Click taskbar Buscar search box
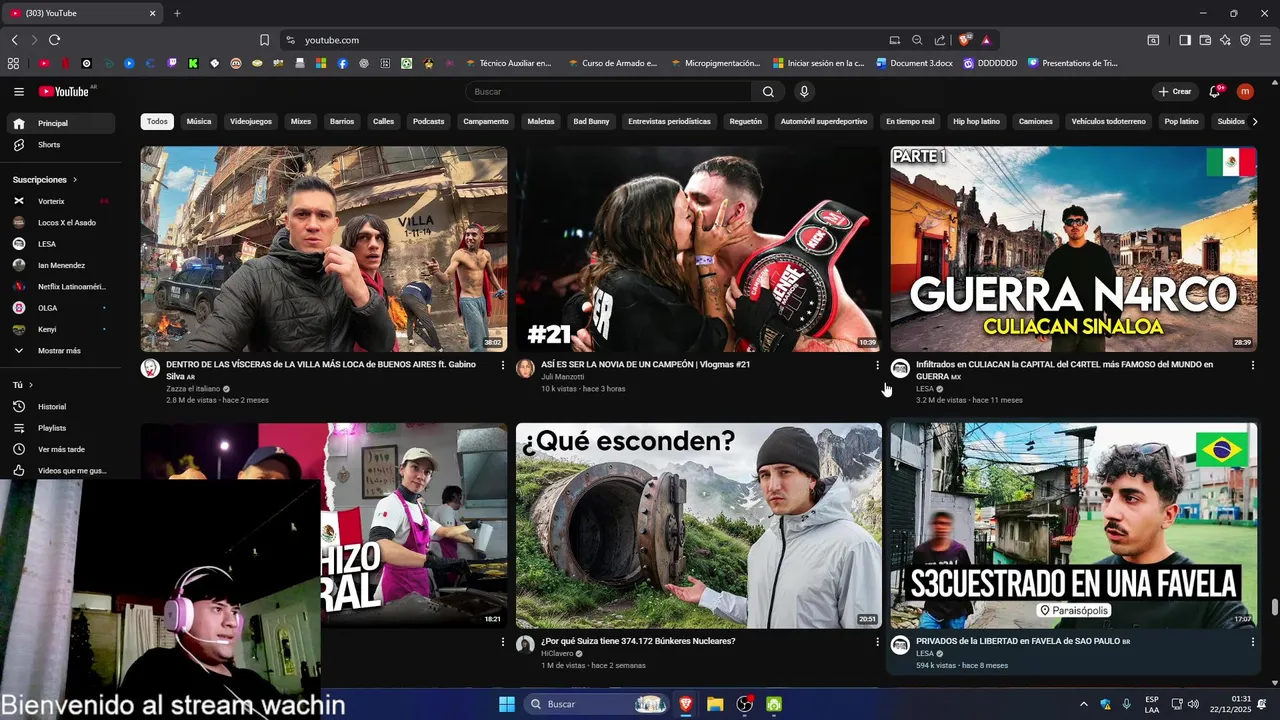Viewport: 1280px width, 720px height. coord(595,704)
